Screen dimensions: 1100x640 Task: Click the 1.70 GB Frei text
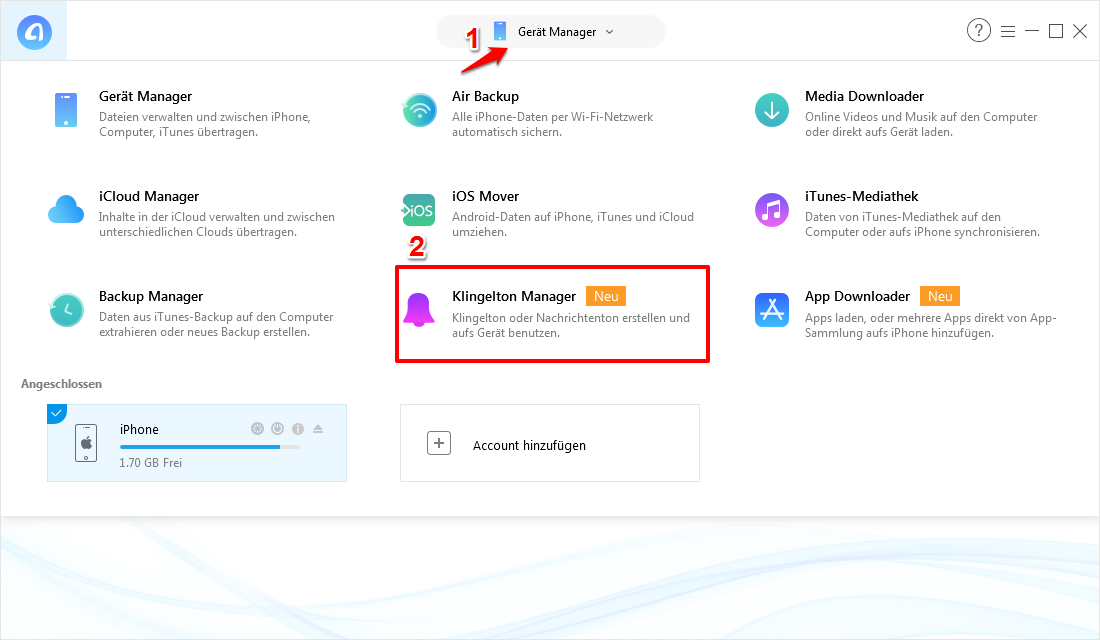tap(150, 462)
